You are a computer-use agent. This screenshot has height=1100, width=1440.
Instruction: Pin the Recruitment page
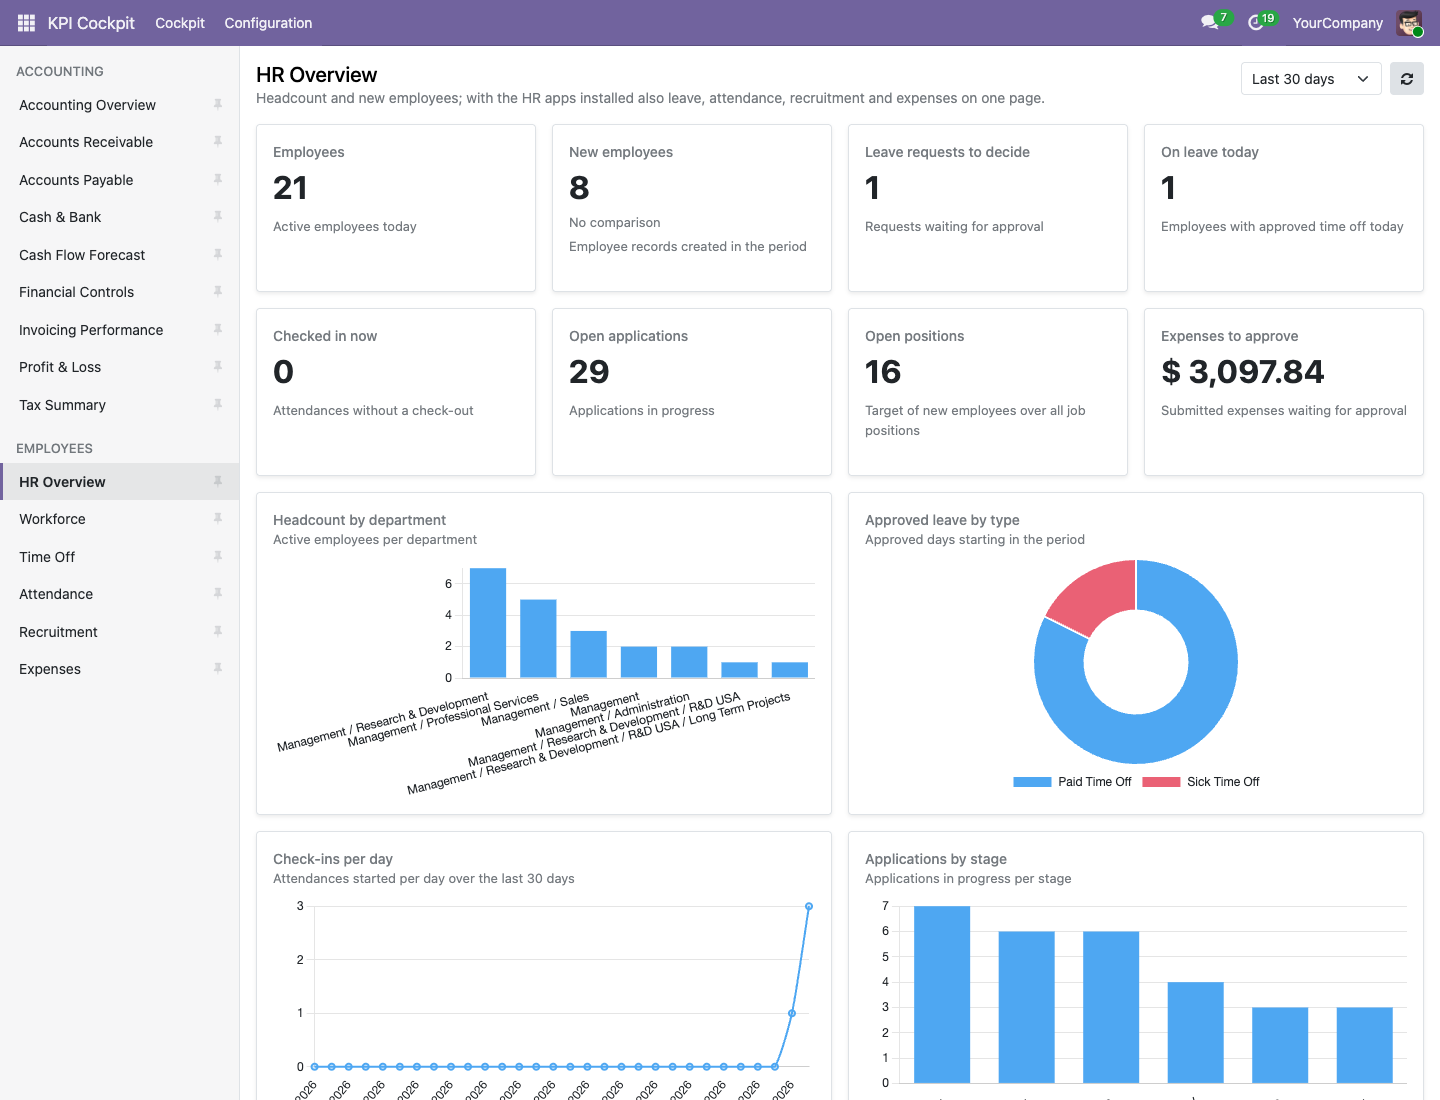coord(218,632)
